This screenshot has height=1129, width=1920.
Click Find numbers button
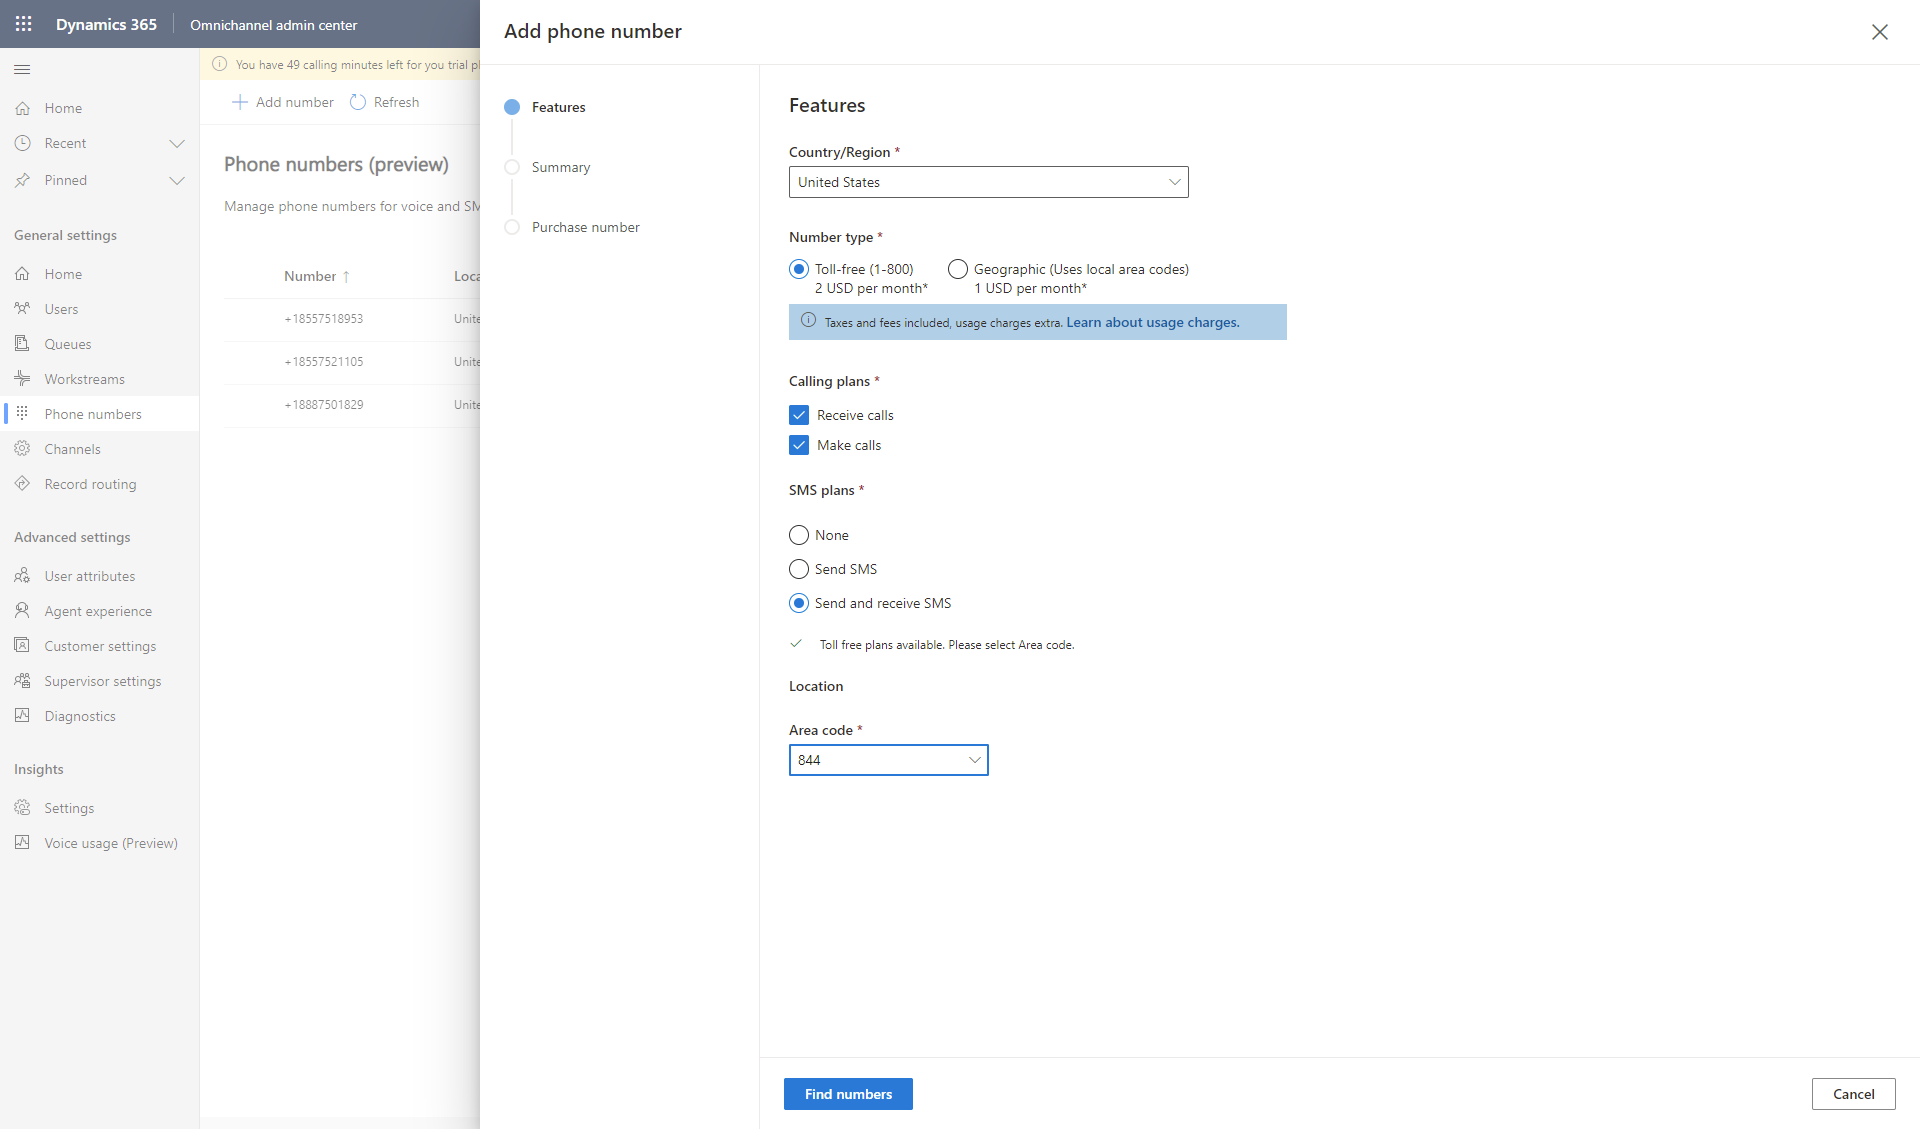(x=848, y=1093)
